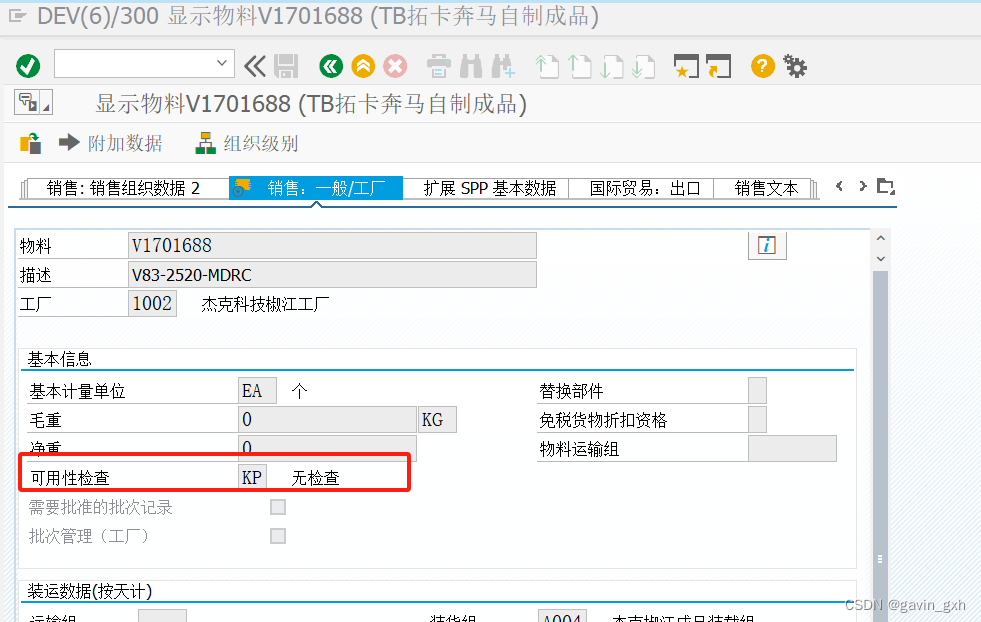The image size is (981, 622).
Task: Go to next page icon
Action: [611, 66]
